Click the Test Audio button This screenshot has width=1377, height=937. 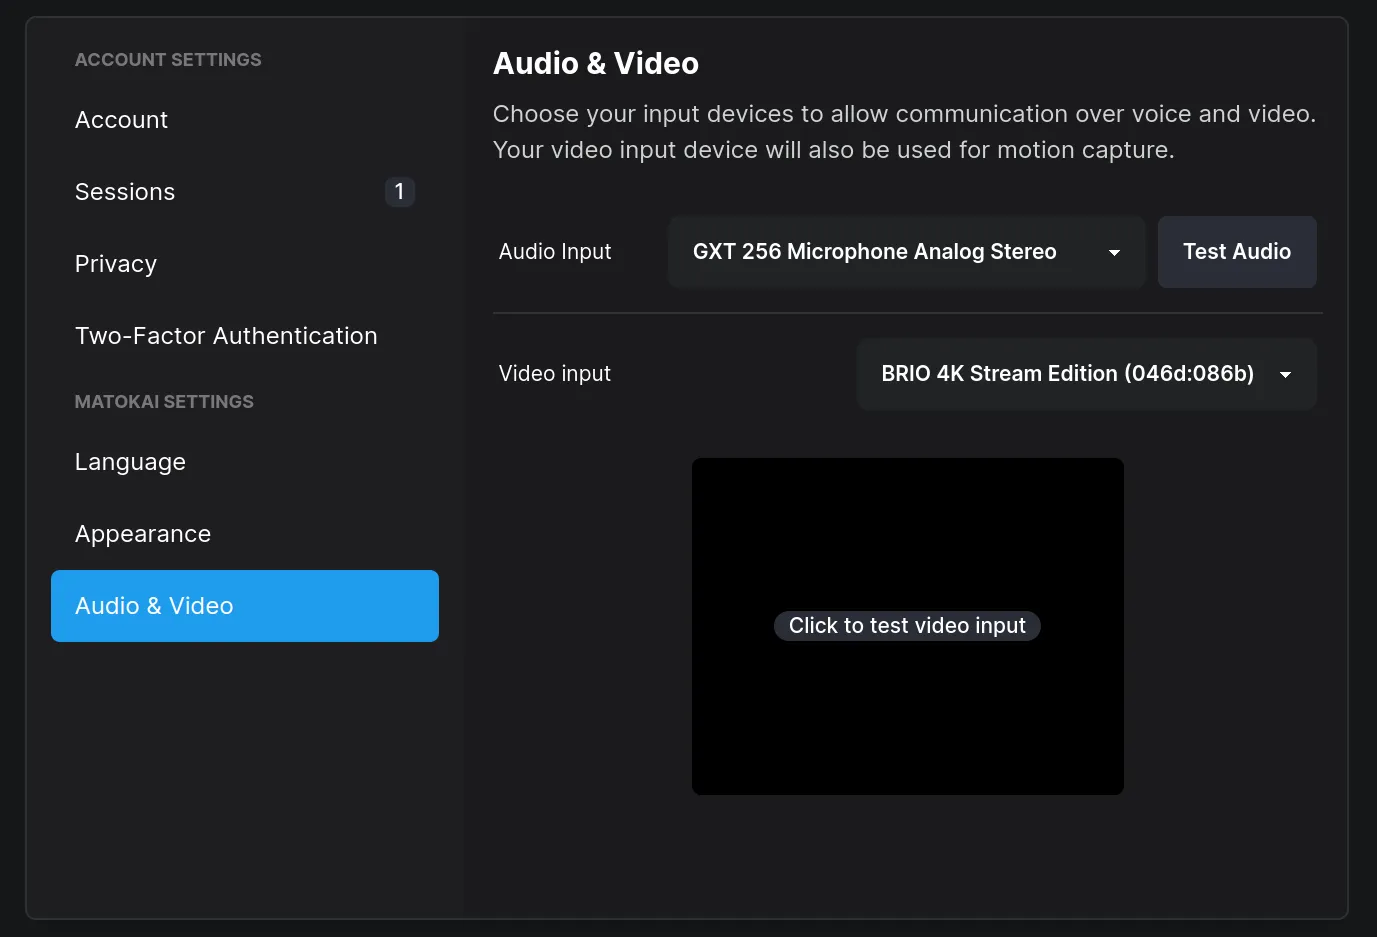click(1237, 252)
